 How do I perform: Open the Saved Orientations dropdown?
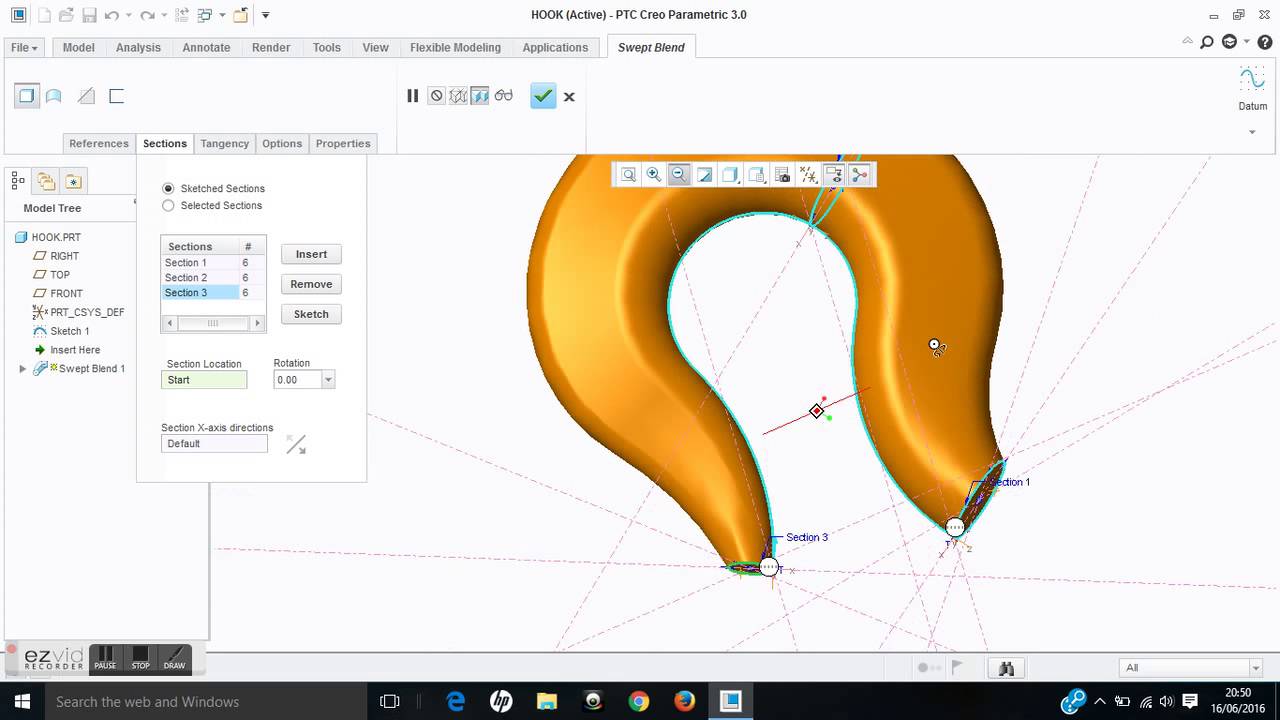[756, 175]
